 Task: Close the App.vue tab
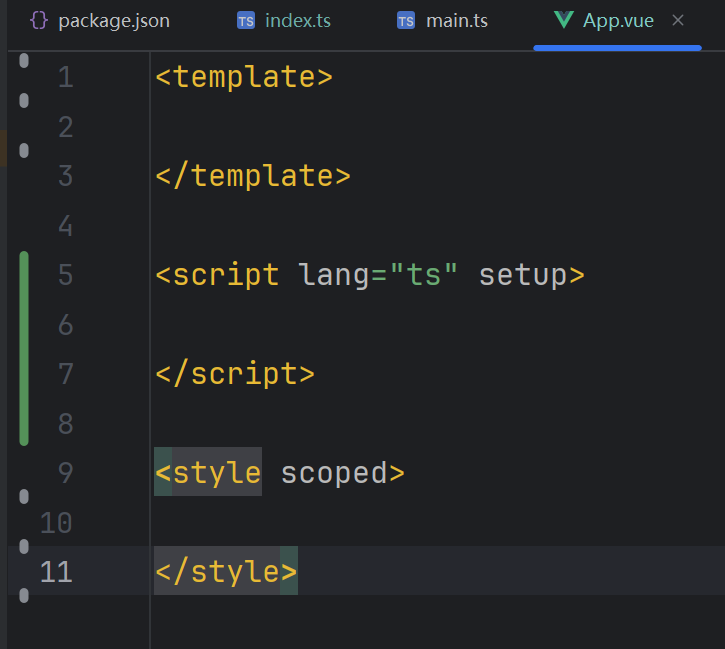click(678, 20)
